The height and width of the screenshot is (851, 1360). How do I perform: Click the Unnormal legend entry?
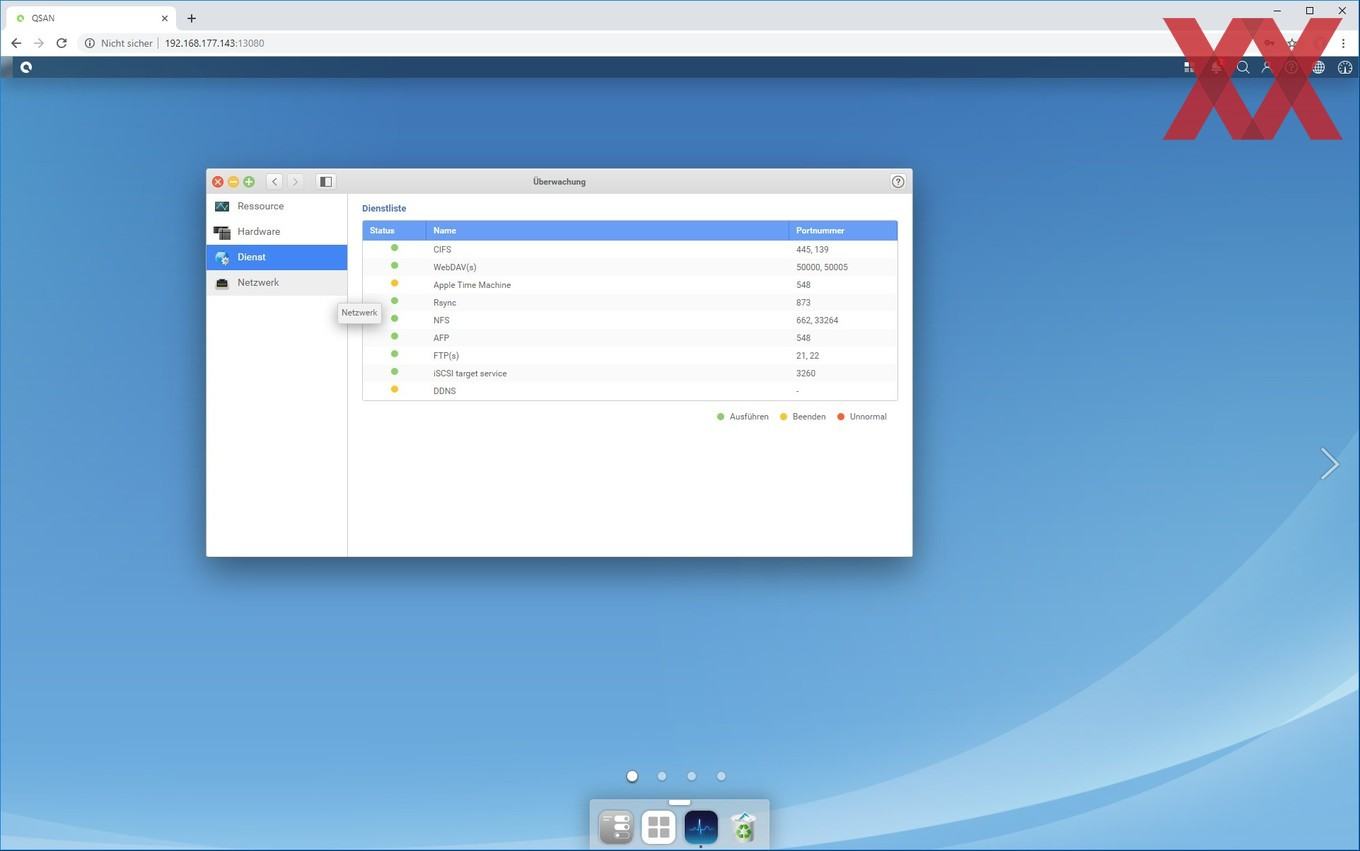(x=861, y=417)
